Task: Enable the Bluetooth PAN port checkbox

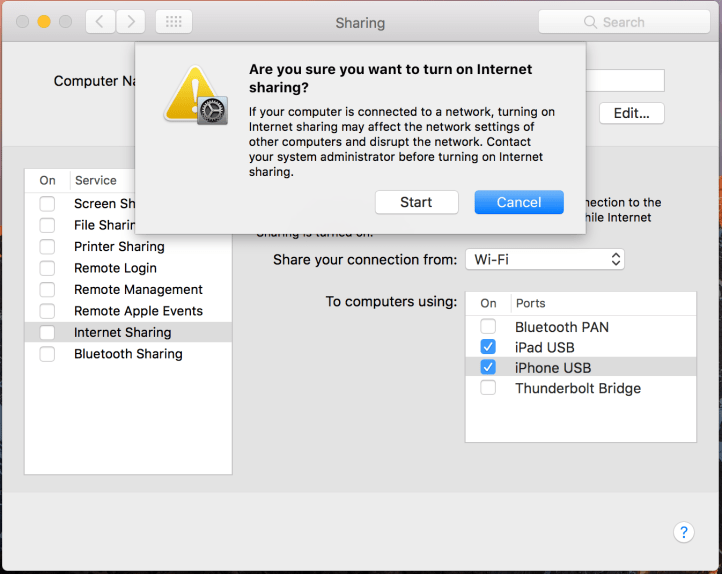Action: click(488, 327)
